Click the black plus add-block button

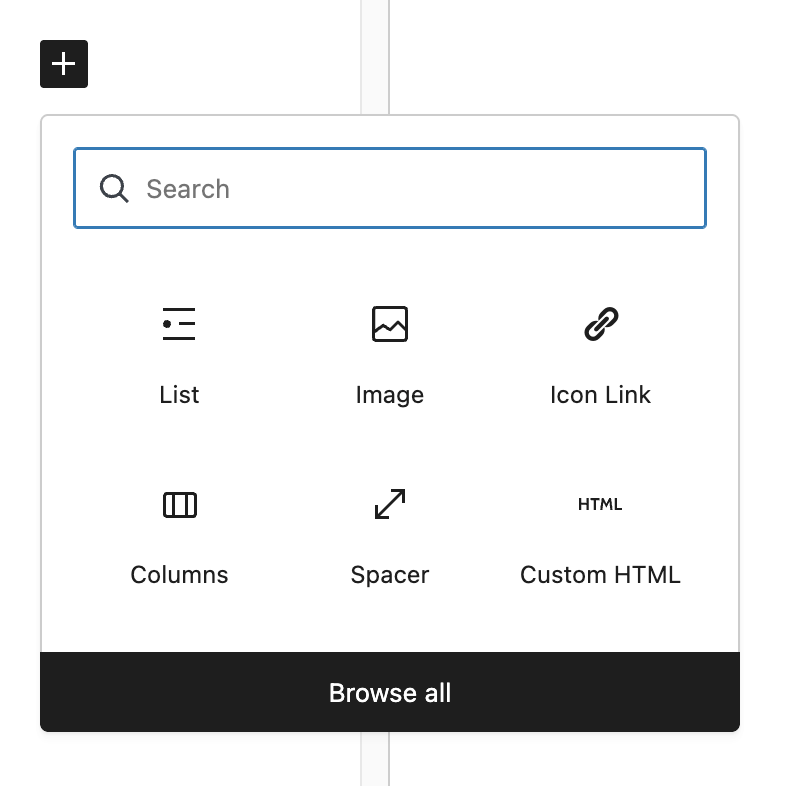pyautogui.click(x=64, y=64)
